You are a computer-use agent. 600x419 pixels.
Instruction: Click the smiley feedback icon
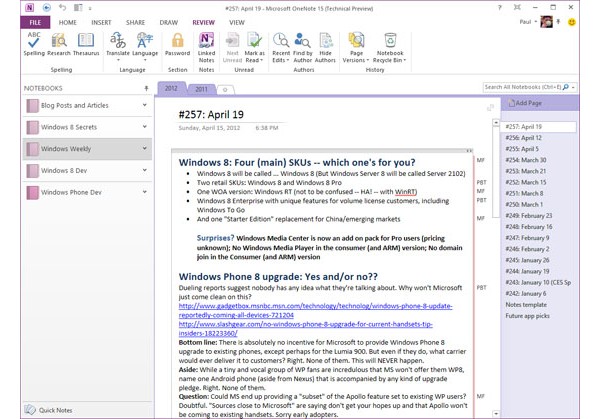click(x=572, y=22)
